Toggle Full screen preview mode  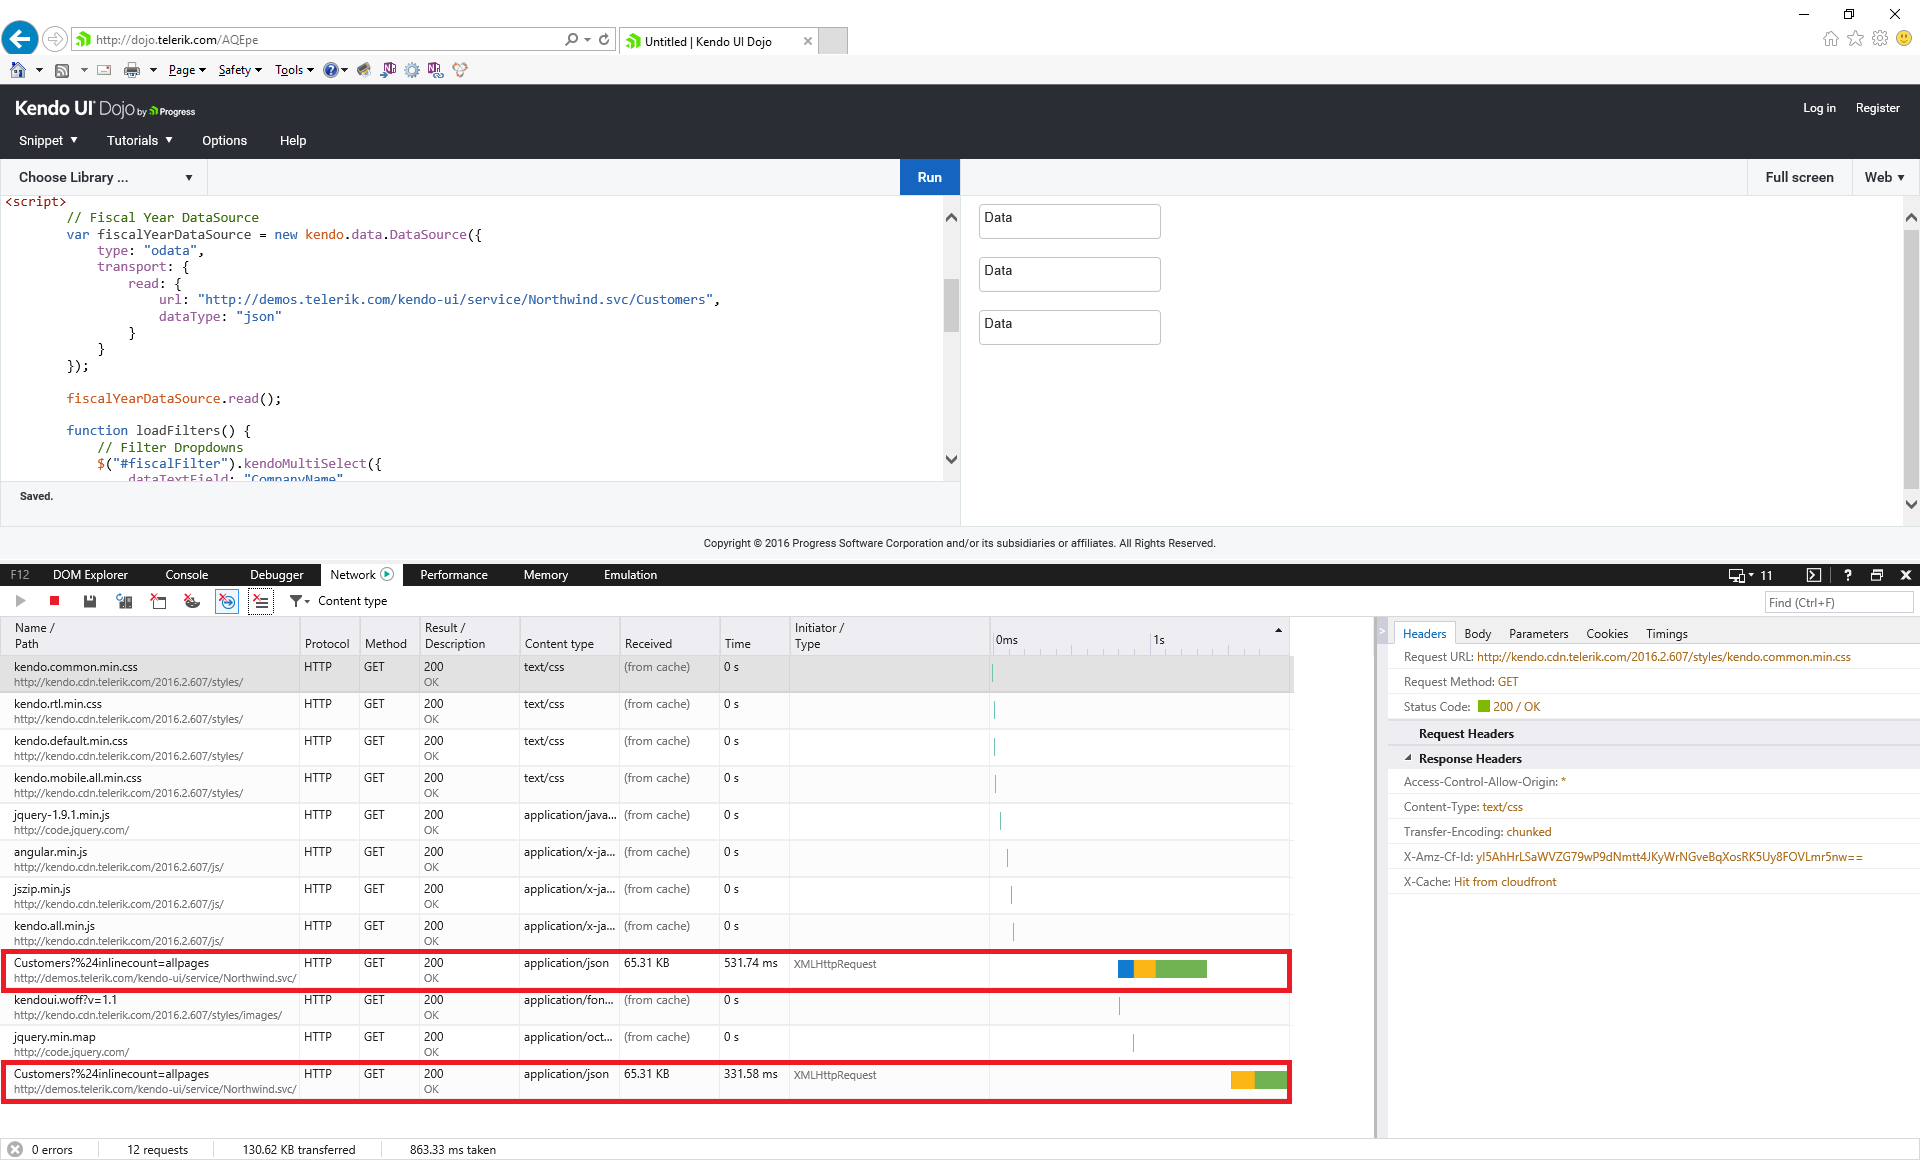pos(1799,178)
